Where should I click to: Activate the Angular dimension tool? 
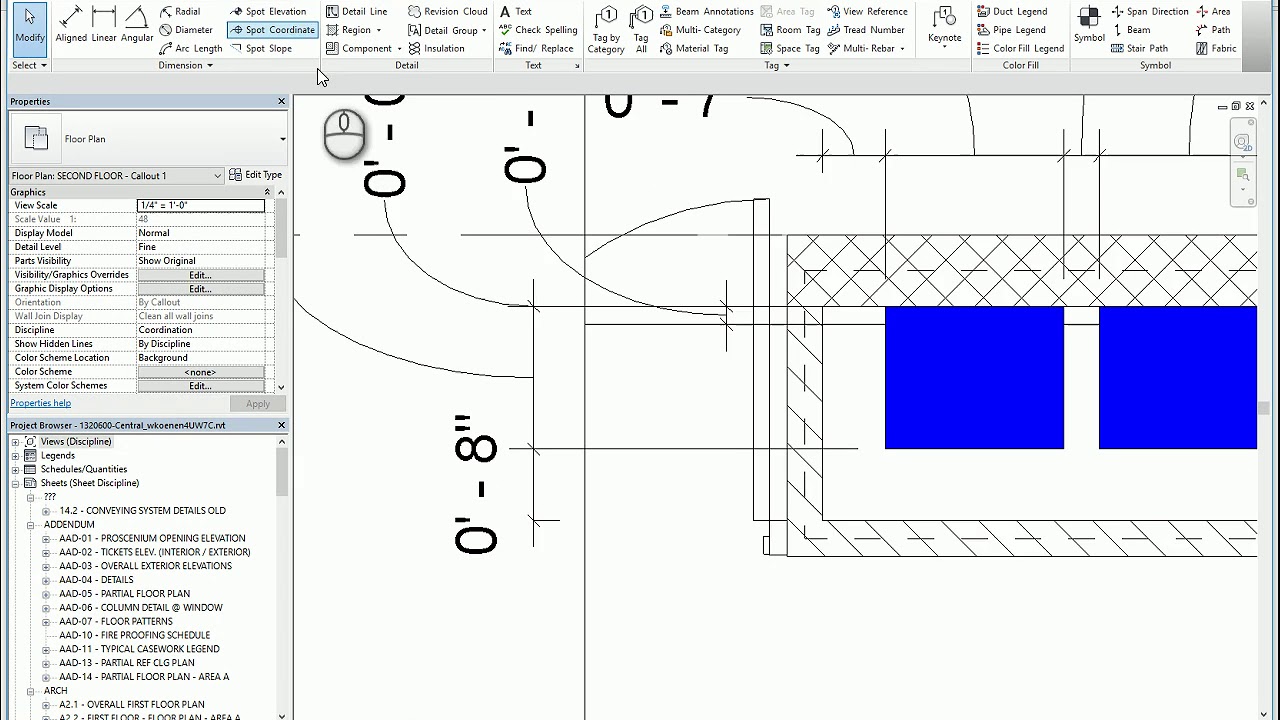137,26
